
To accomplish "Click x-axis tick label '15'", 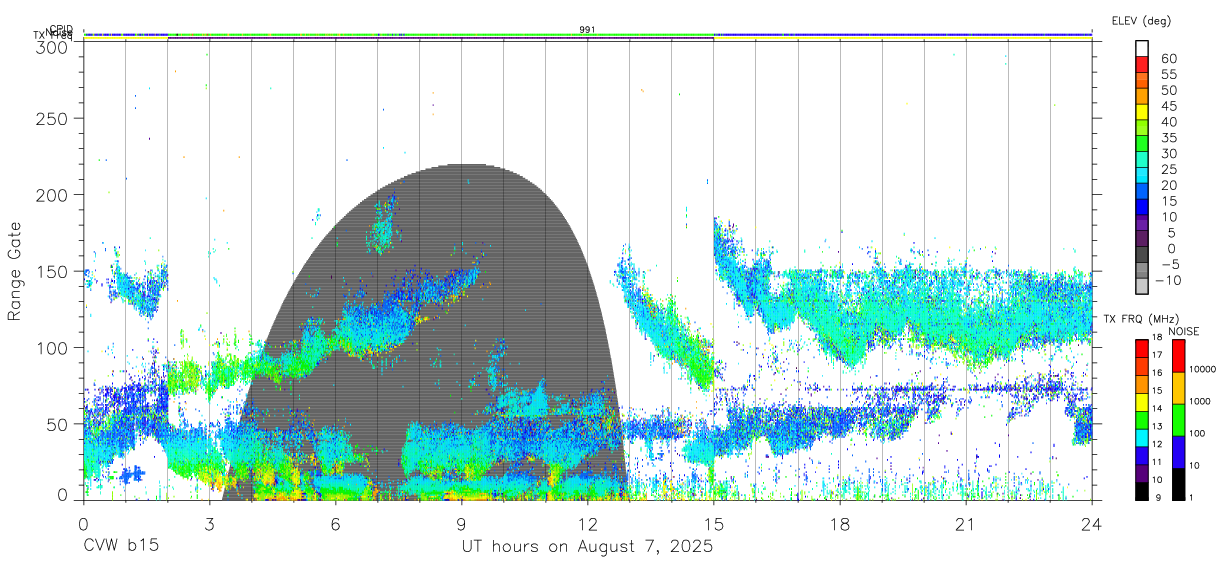I will (x=714, y=525).
